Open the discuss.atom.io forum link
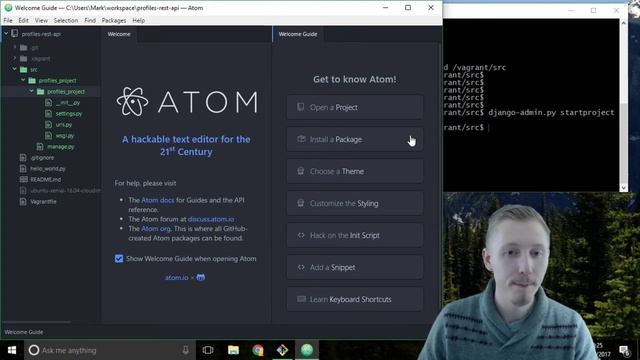 point(211,219)
